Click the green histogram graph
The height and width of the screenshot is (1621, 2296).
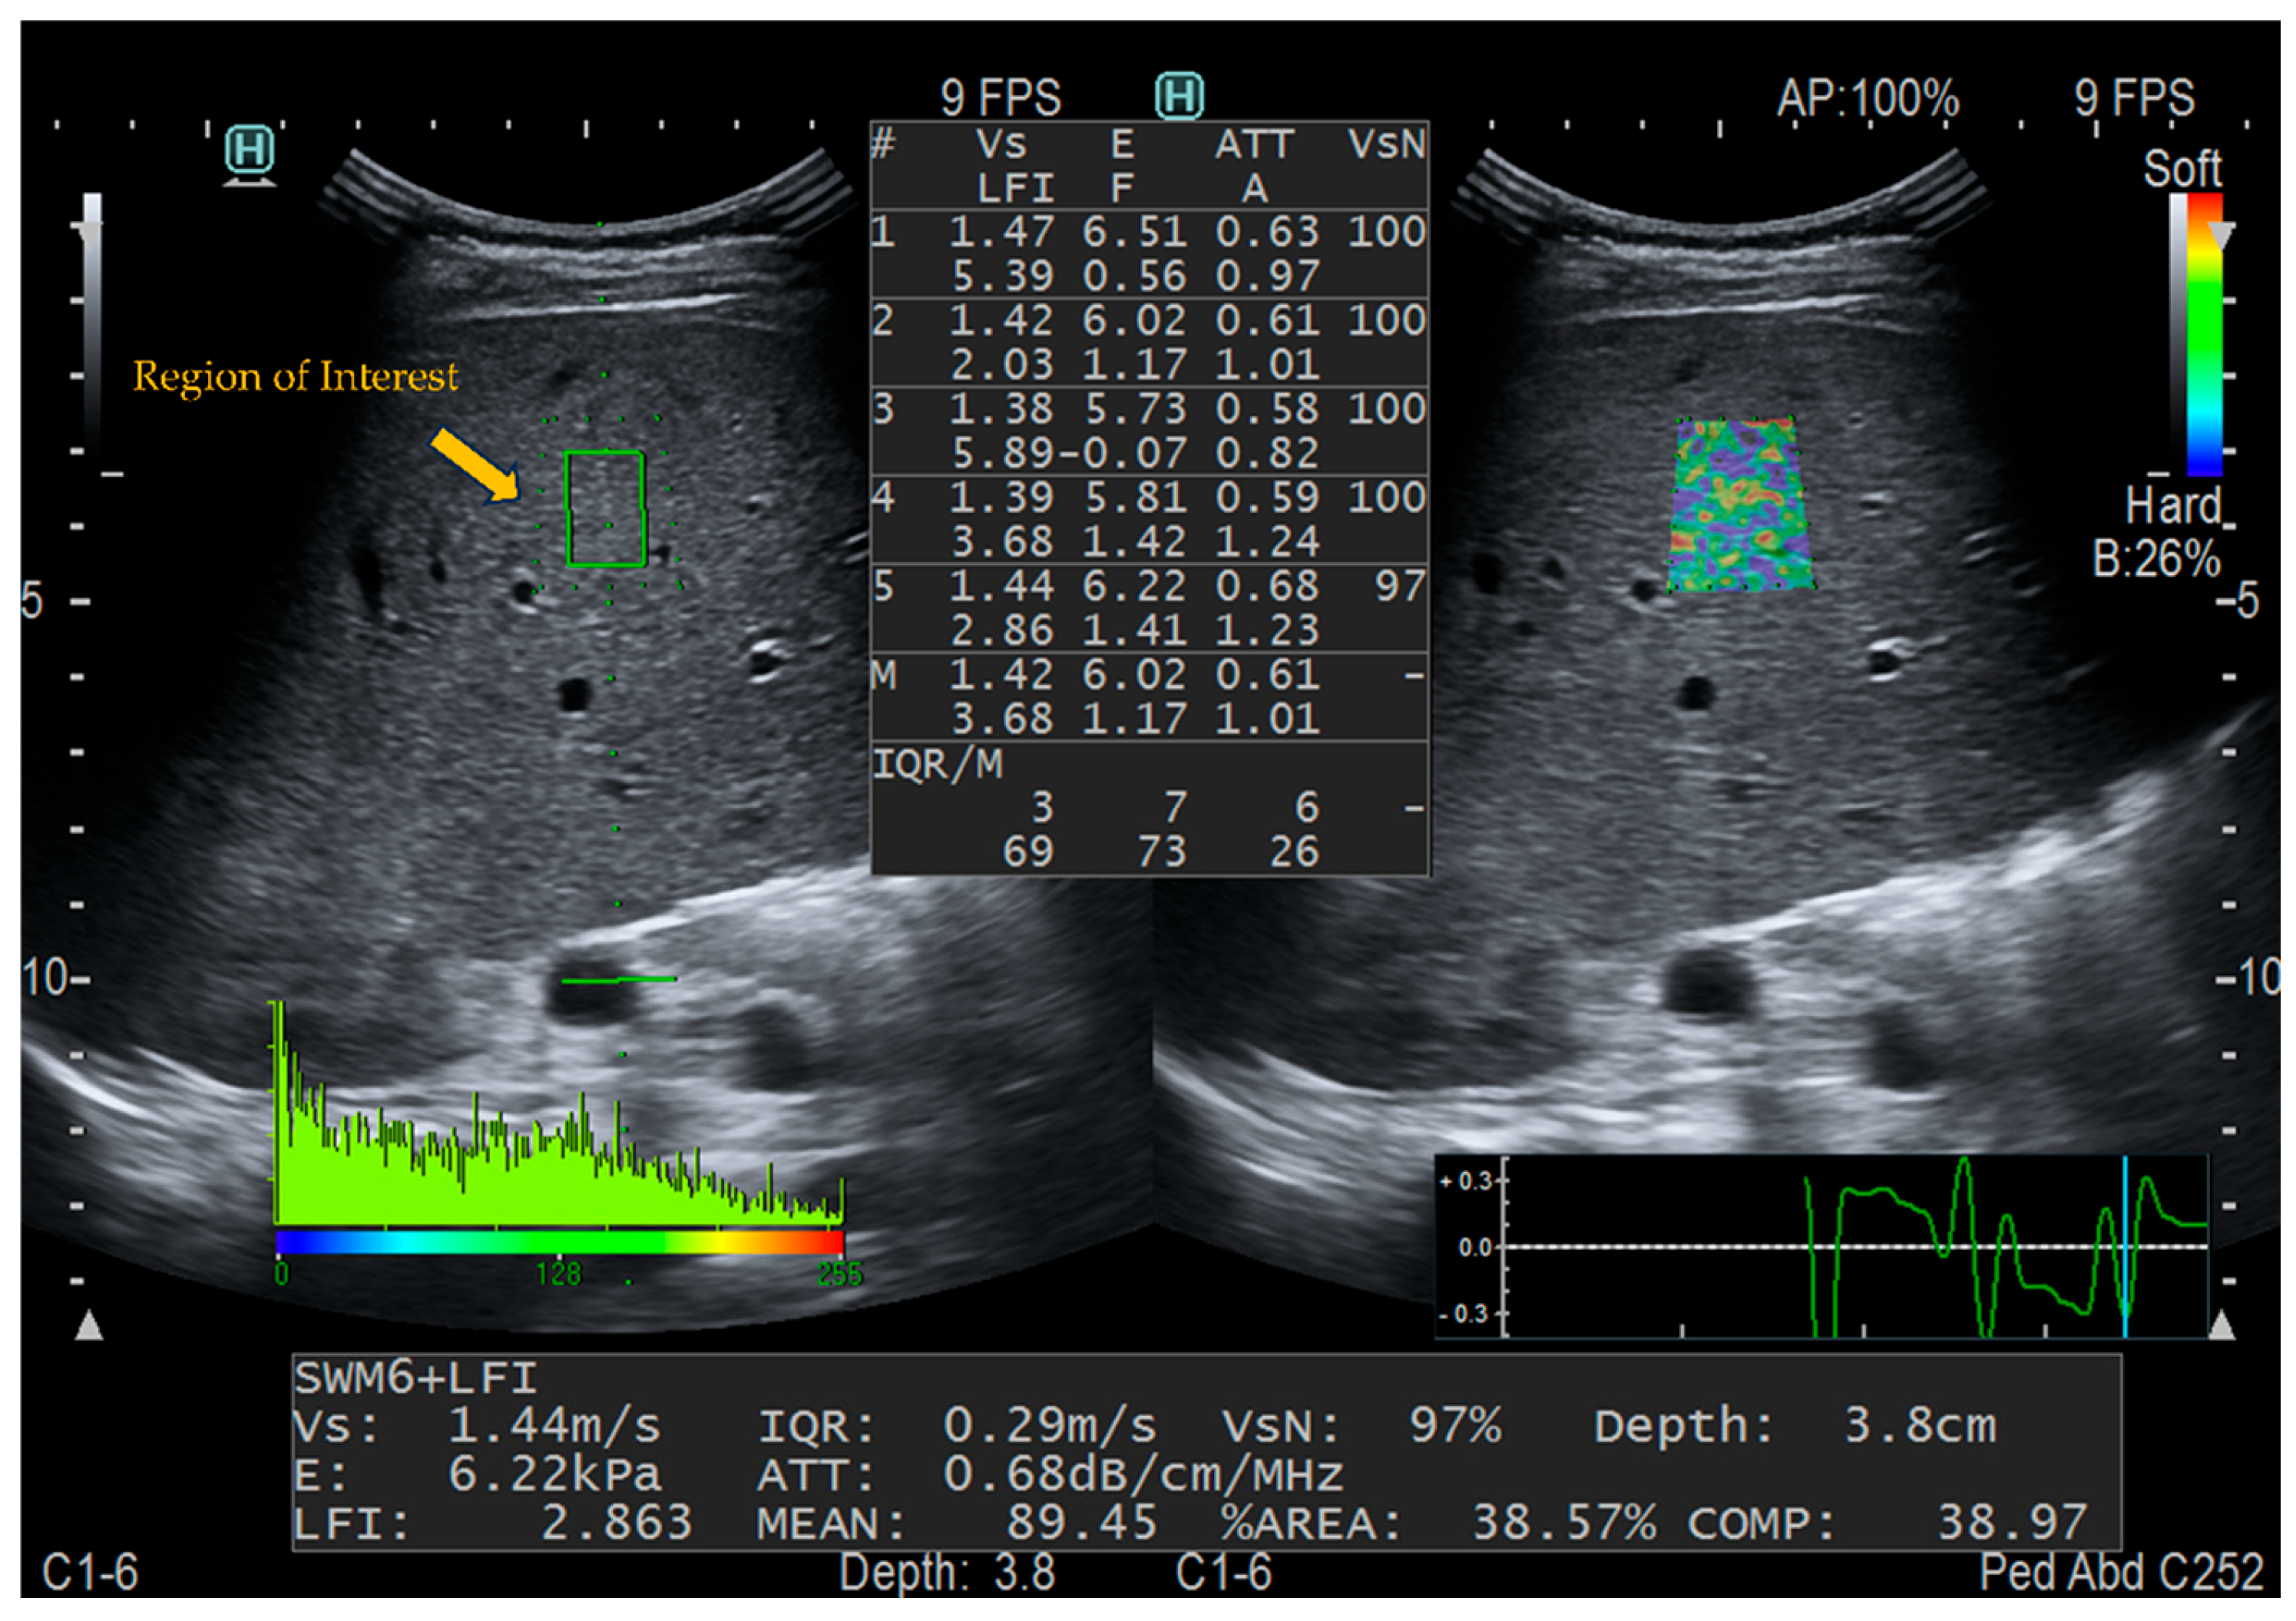pos(558,1113)
